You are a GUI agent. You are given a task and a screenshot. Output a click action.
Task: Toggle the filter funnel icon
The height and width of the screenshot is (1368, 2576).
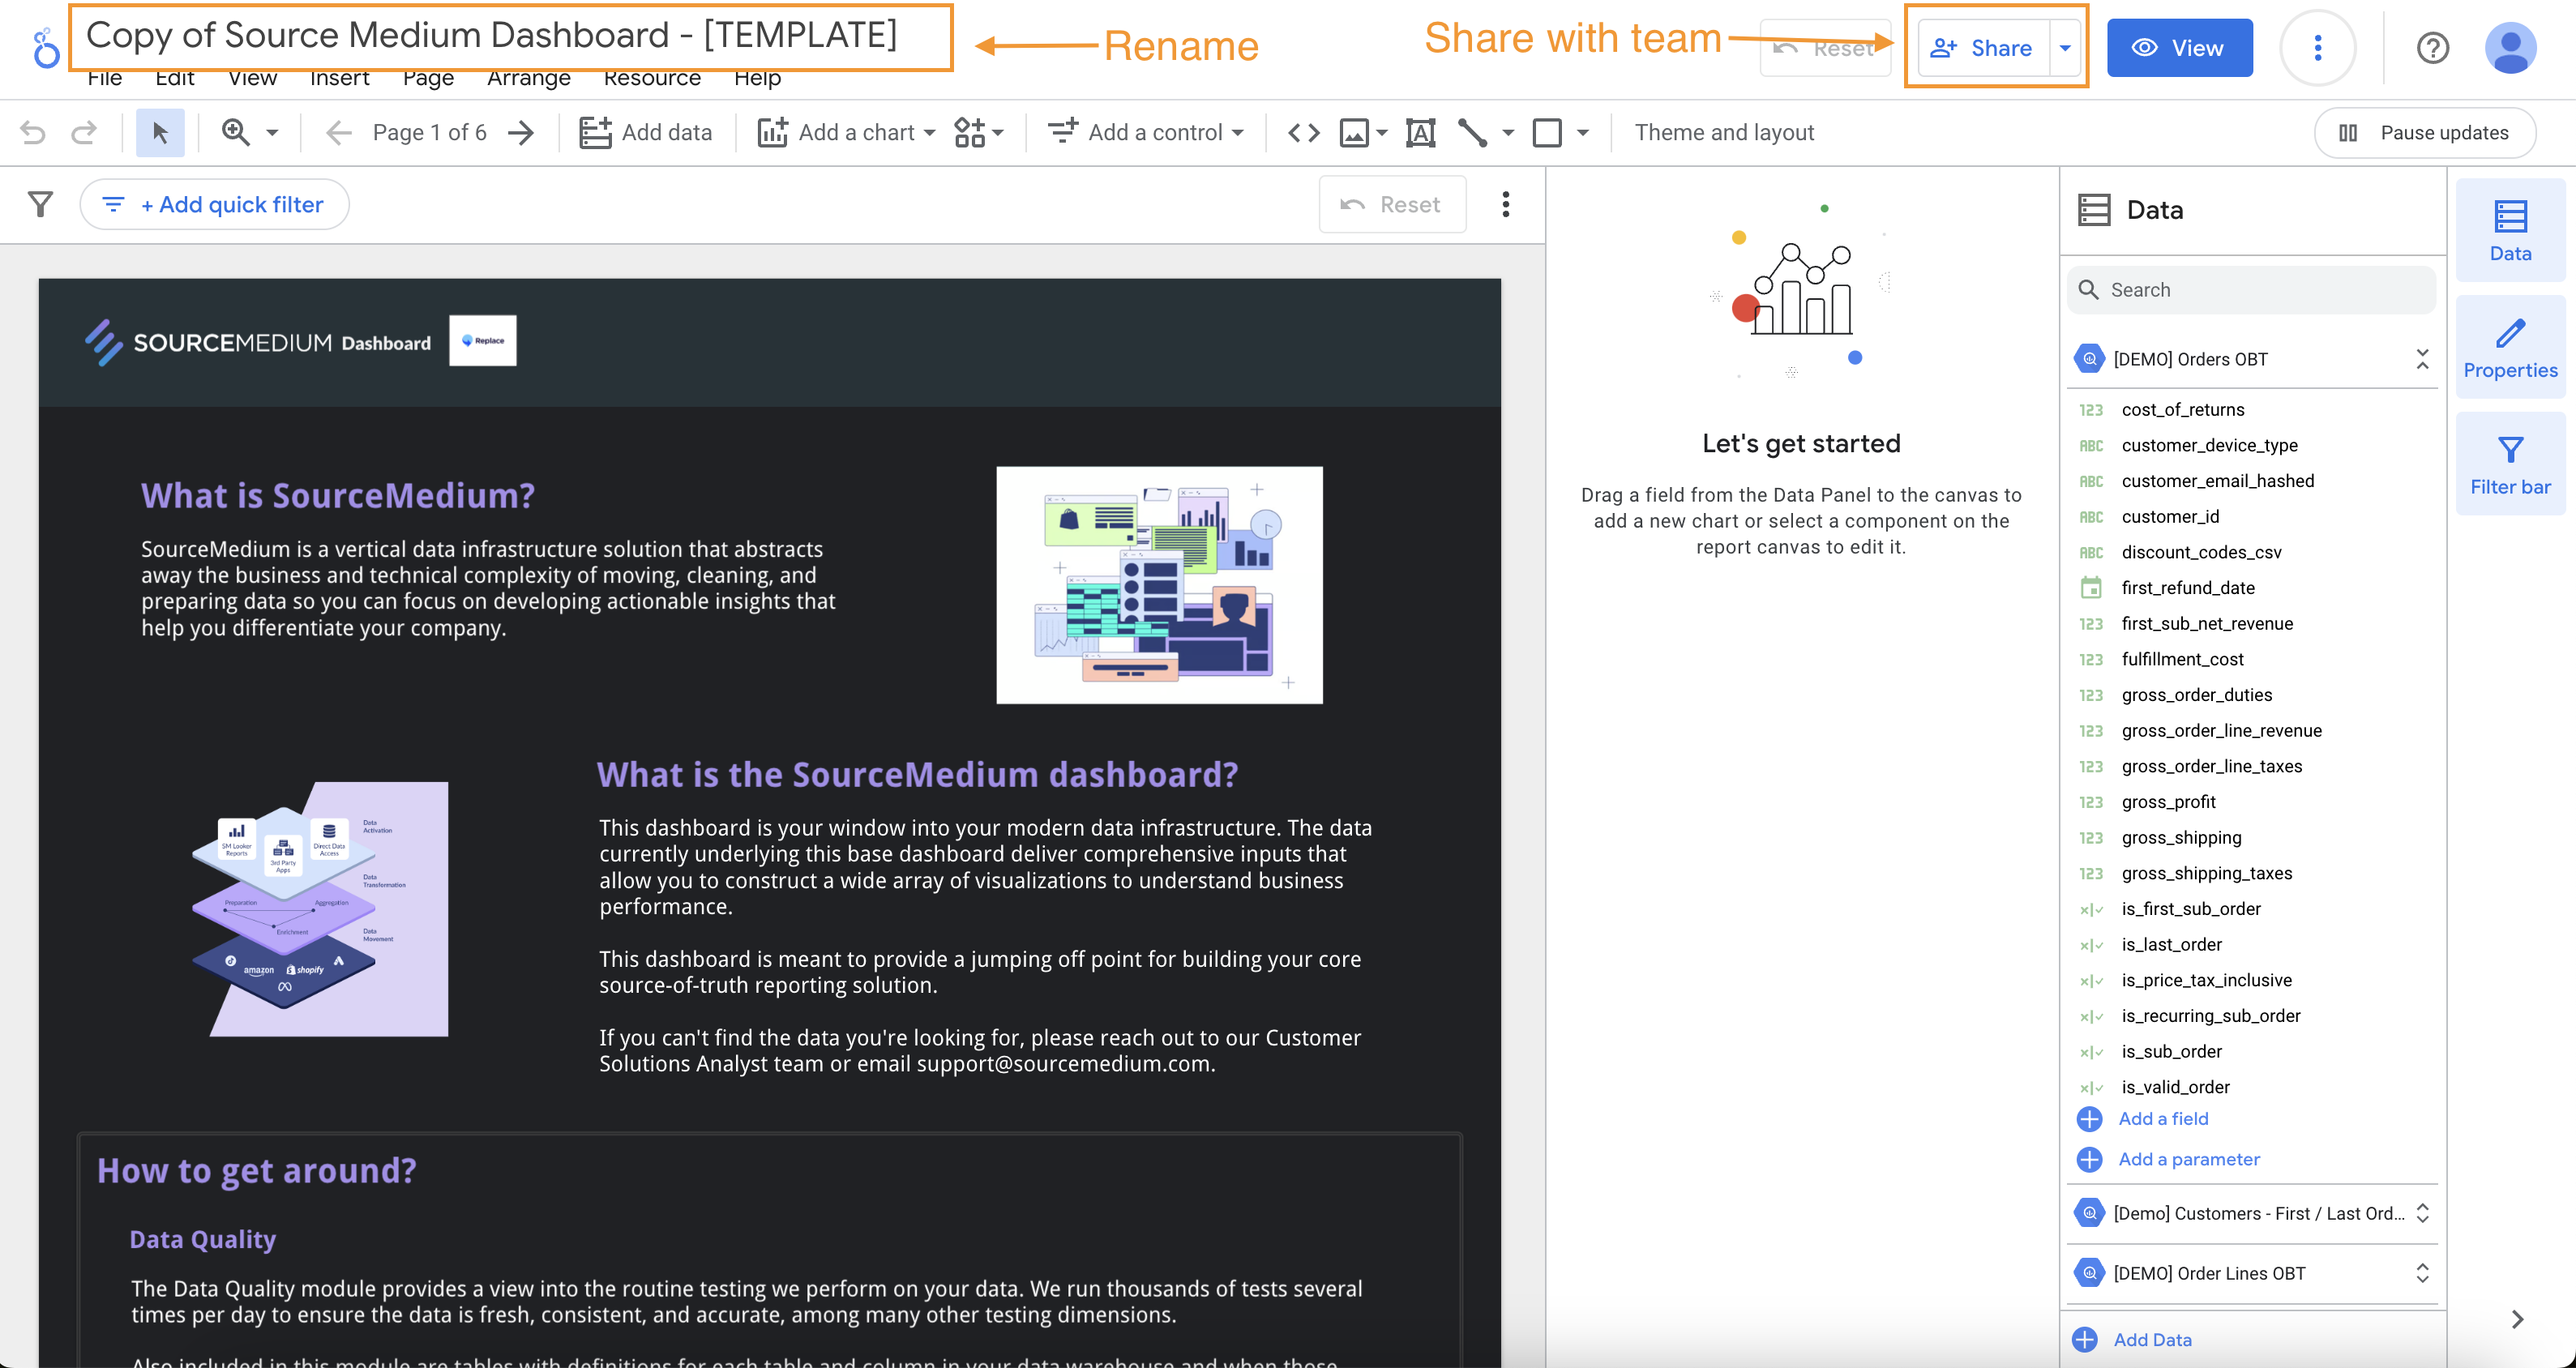(x=40, y=204)
